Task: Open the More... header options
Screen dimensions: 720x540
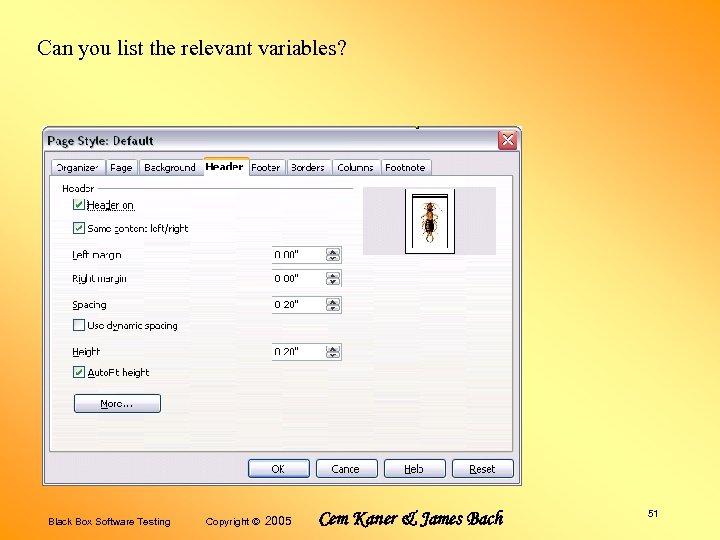Action: point(117,404)
